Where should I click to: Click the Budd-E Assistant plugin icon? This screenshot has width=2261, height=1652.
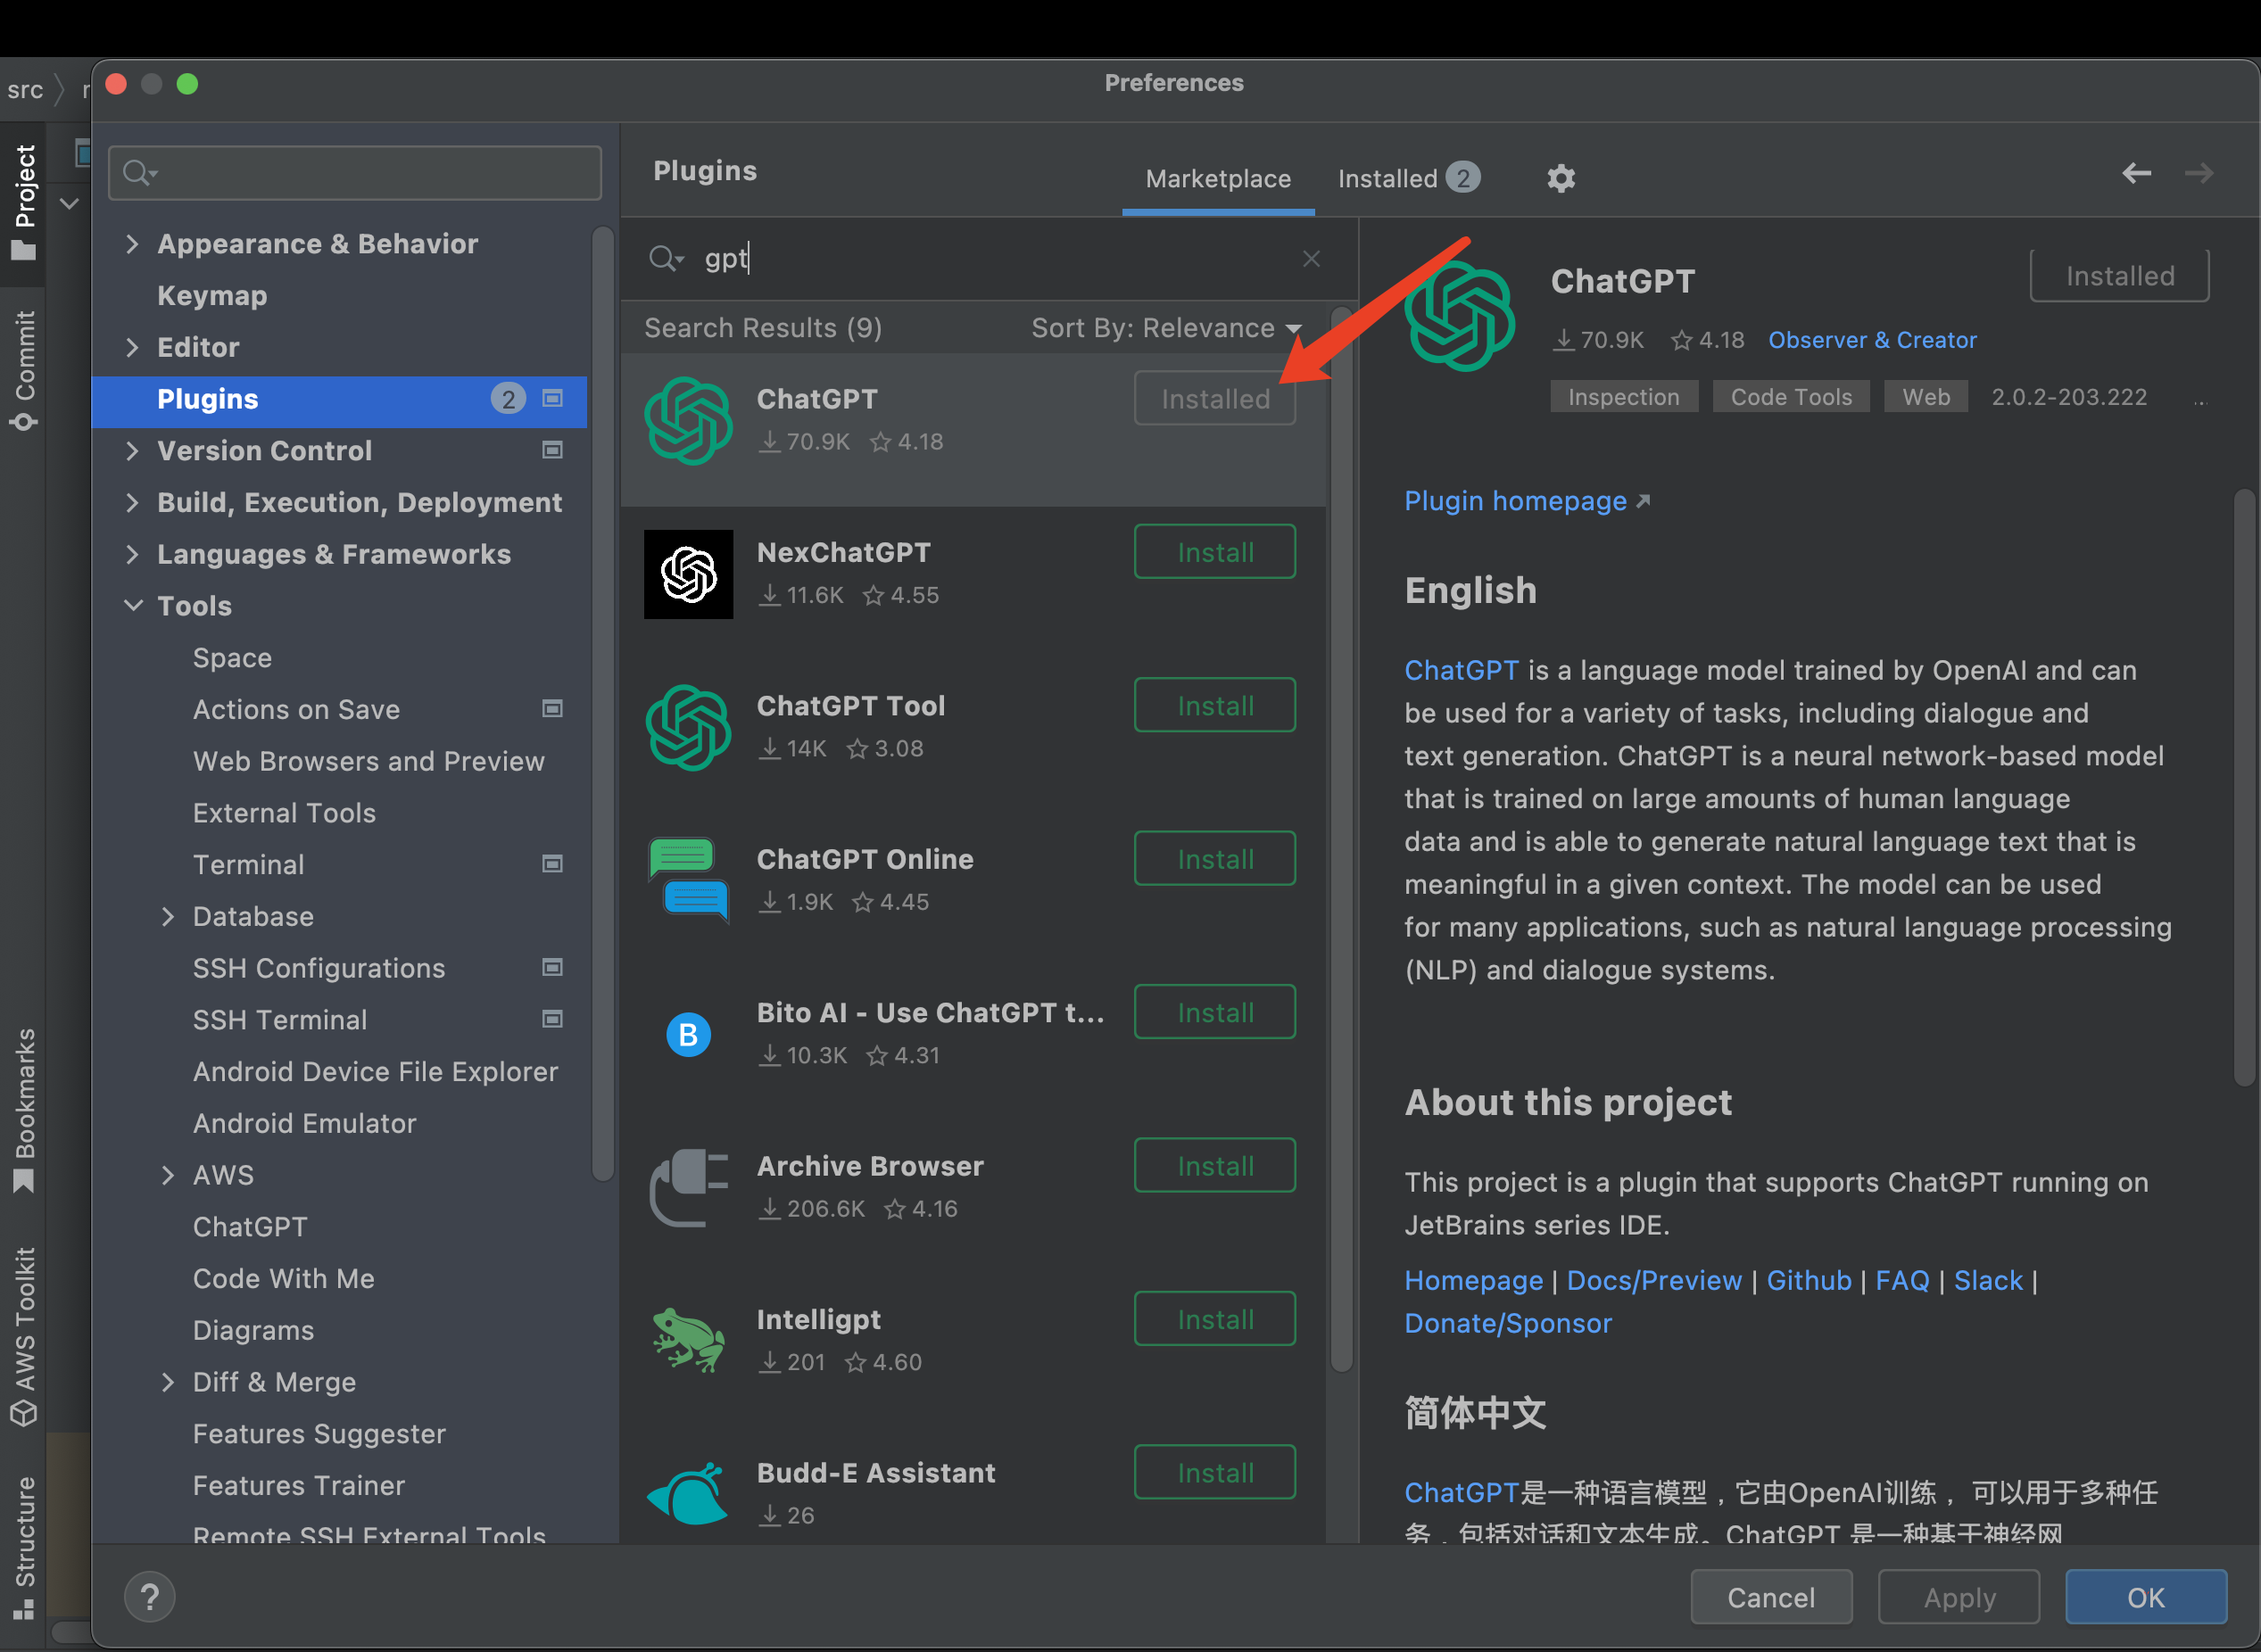point(688,1494)
